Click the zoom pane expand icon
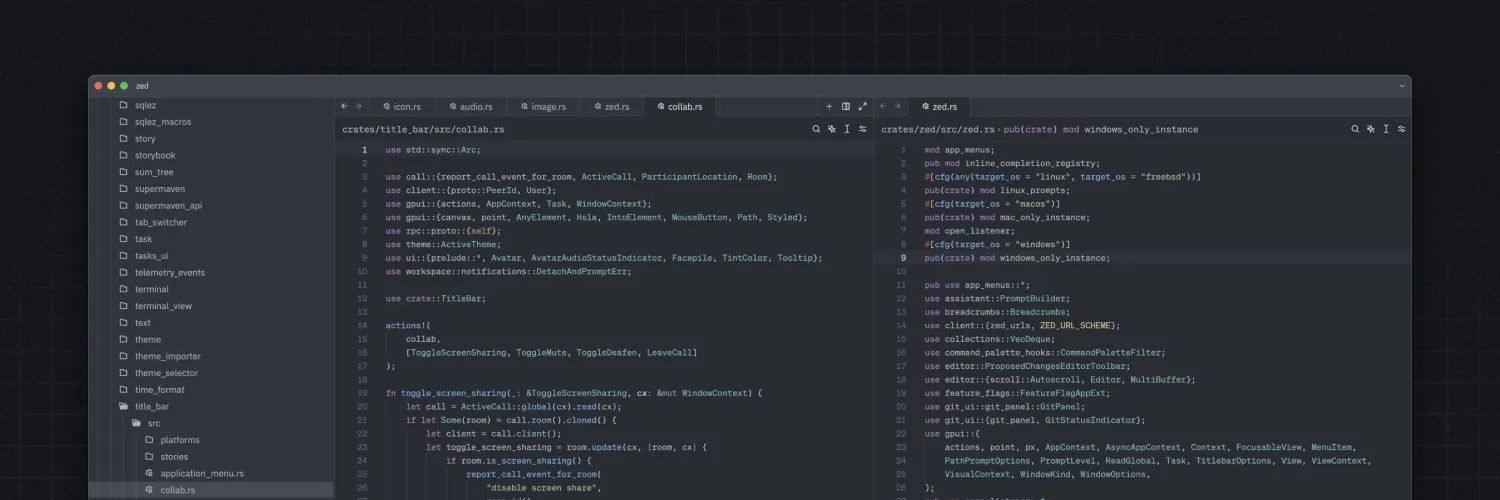This screenshot has width=1500, height=500. coord(863,106)
